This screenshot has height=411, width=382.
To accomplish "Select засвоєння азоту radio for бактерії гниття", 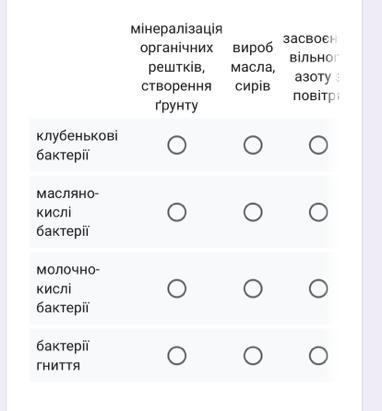I will tap(318, 355).
